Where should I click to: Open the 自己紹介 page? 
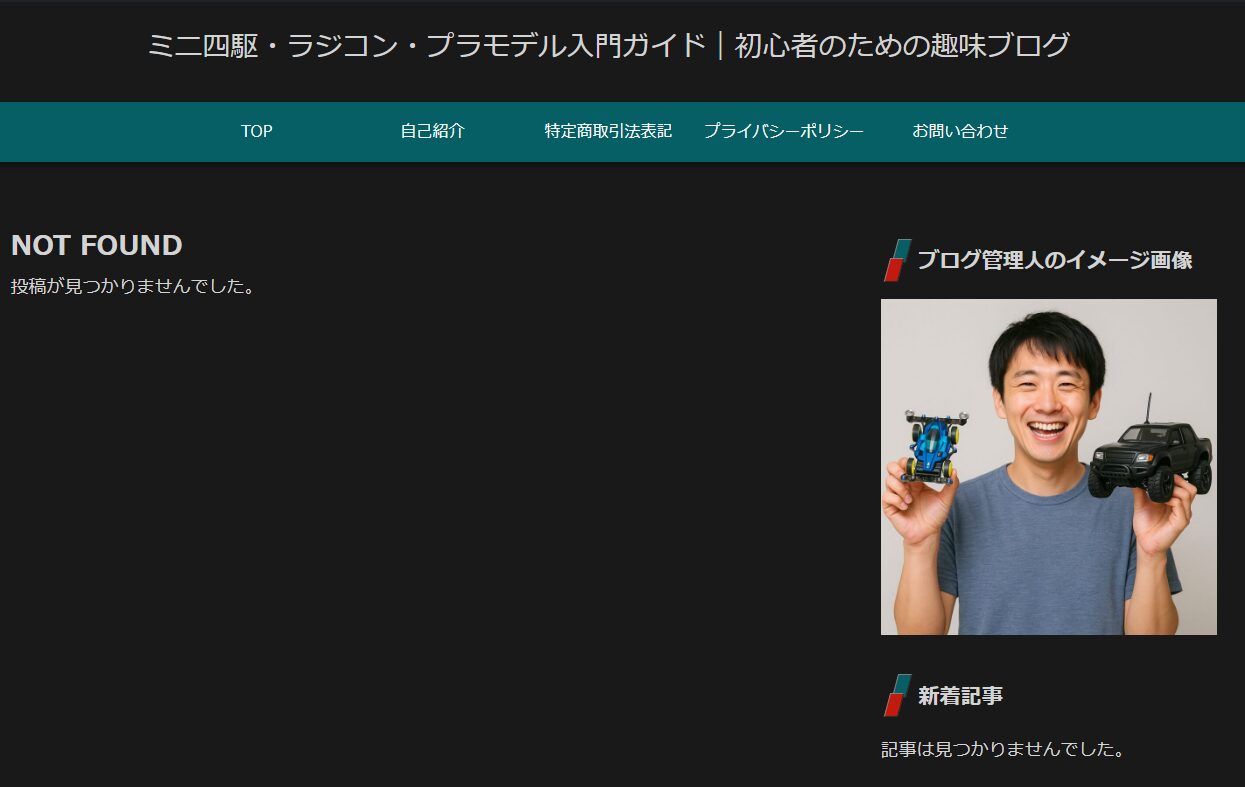point(432,131)
